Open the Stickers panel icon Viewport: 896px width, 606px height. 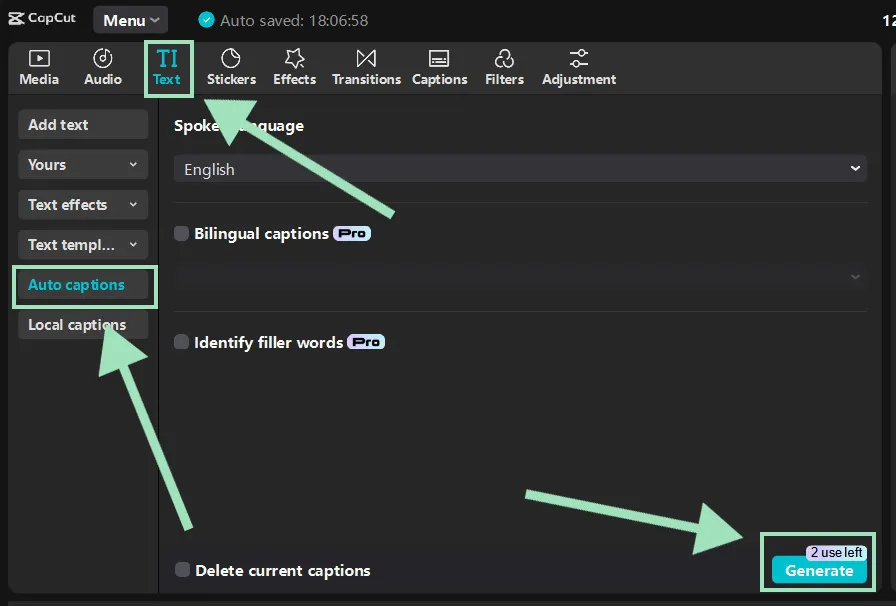point(231,58)
